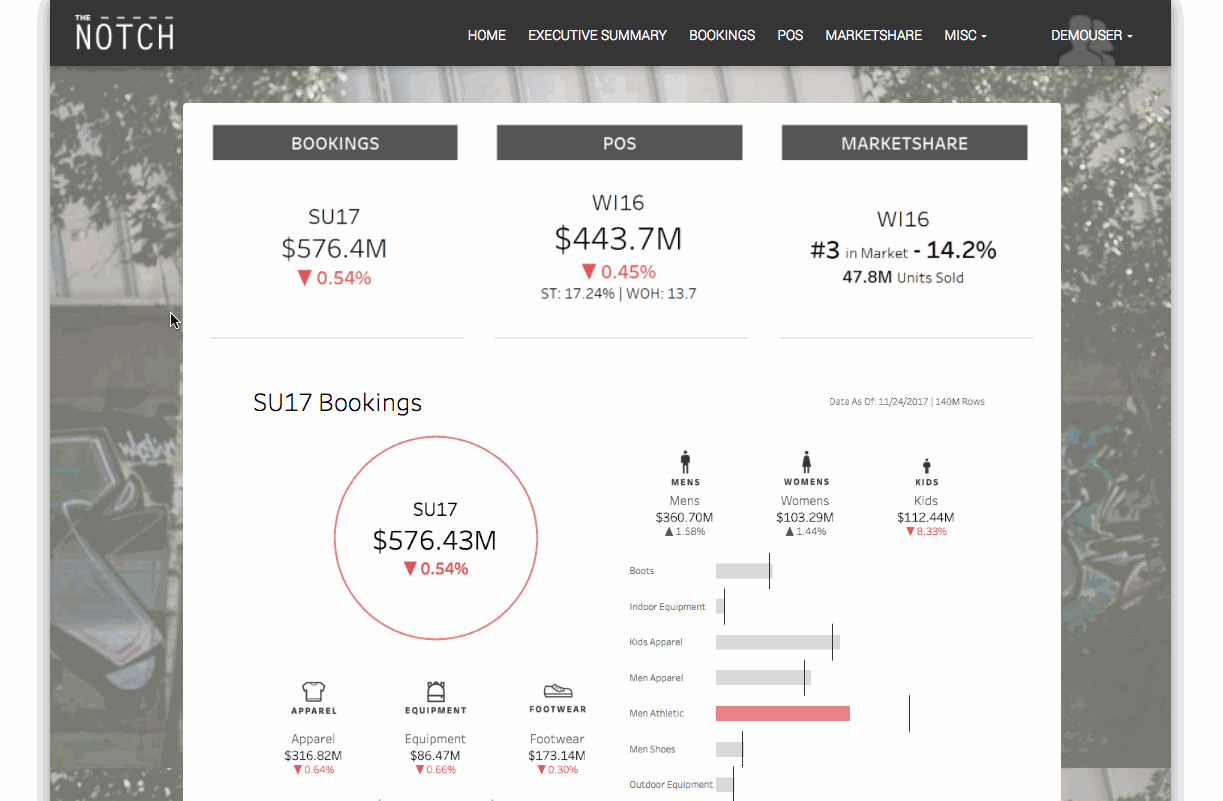
Task: Click The Notch logo
Action: [x=123, y=33]
